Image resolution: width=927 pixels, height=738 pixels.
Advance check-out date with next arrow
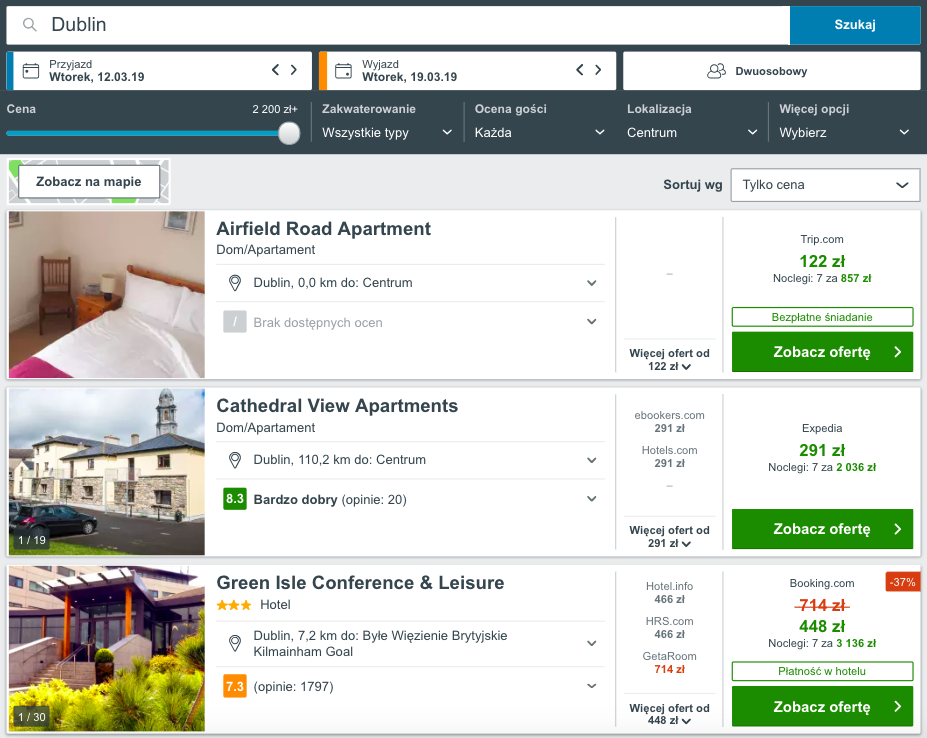coord(598,70)
